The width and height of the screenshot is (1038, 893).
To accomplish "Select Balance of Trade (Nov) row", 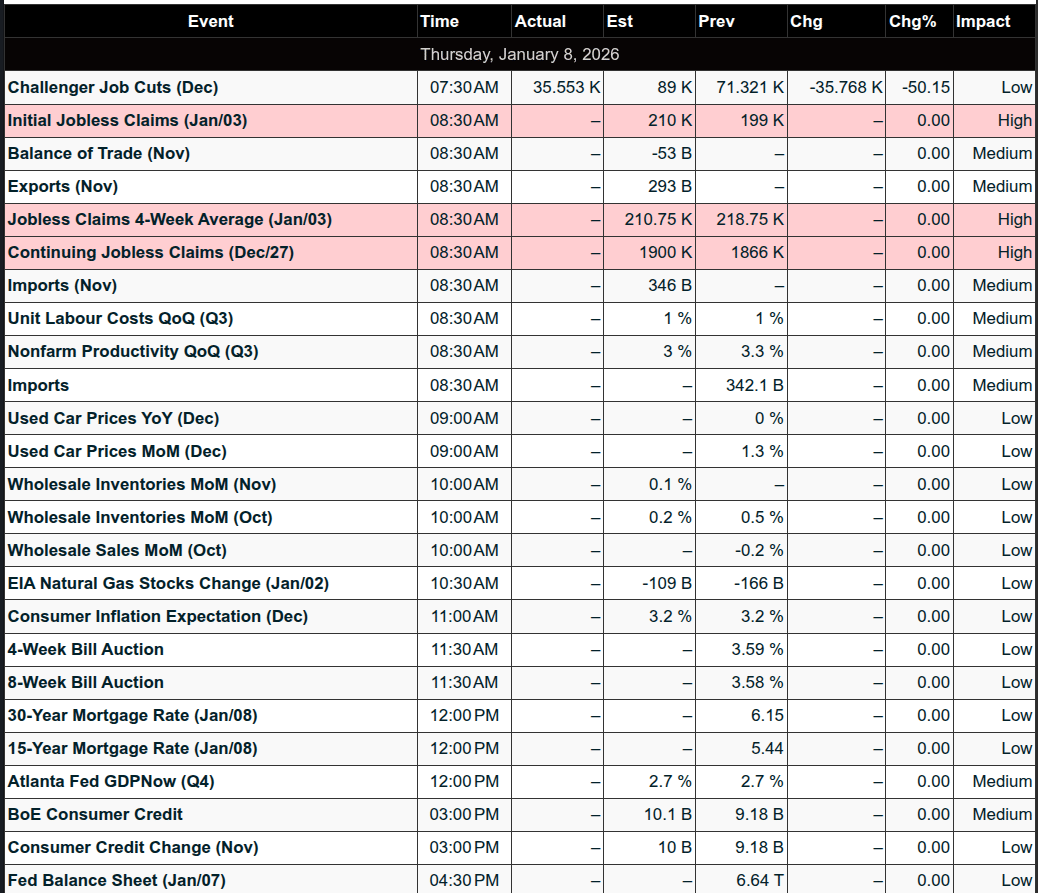I will [99, 154].
